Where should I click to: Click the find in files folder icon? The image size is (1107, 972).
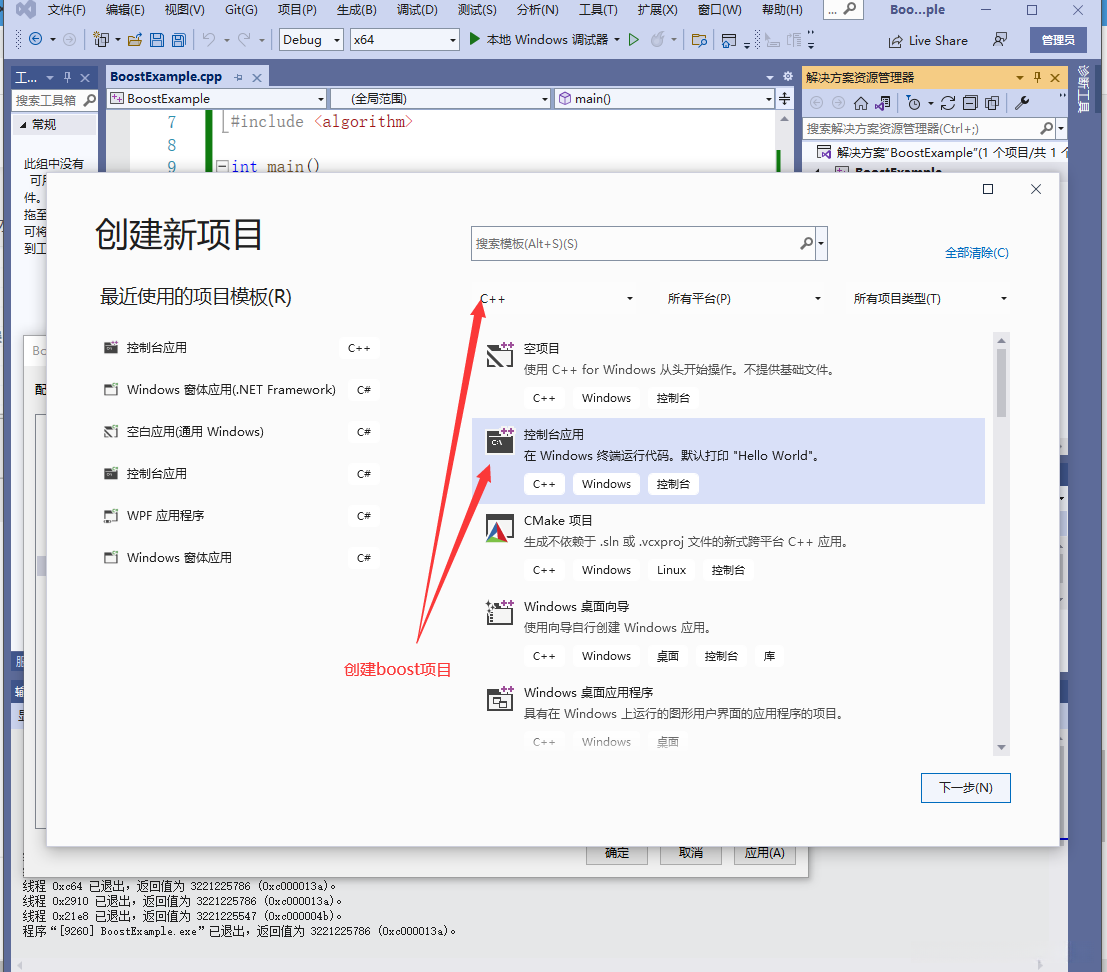click(x=699, y=40)
